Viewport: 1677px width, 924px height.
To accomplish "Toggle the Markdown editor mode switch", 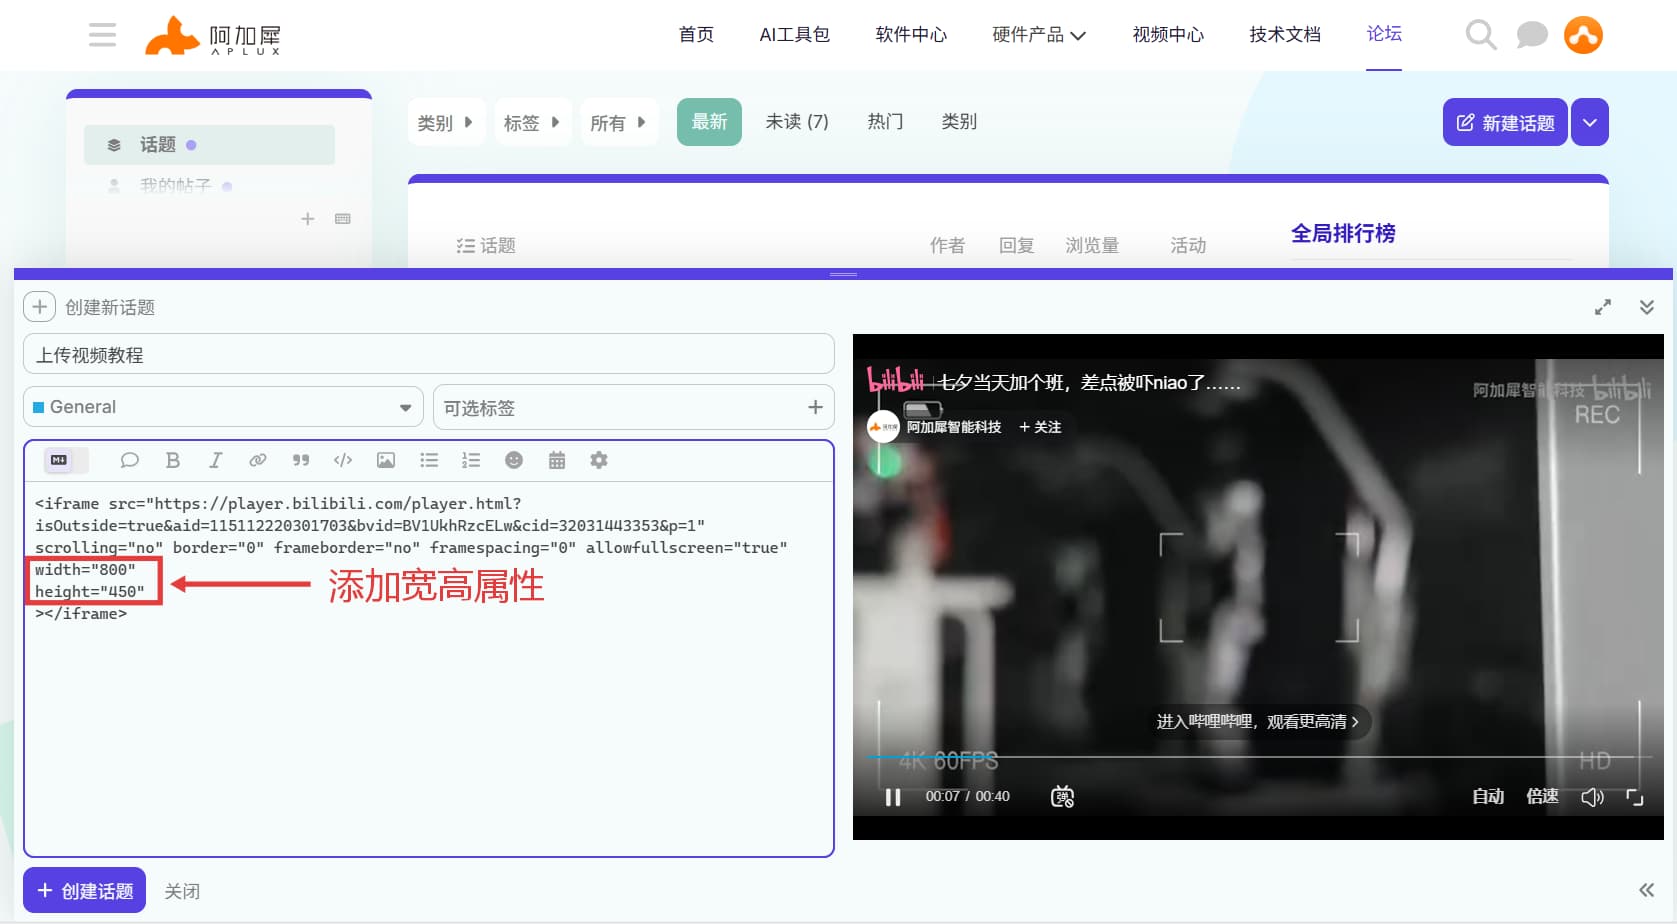I will (60, 460).
